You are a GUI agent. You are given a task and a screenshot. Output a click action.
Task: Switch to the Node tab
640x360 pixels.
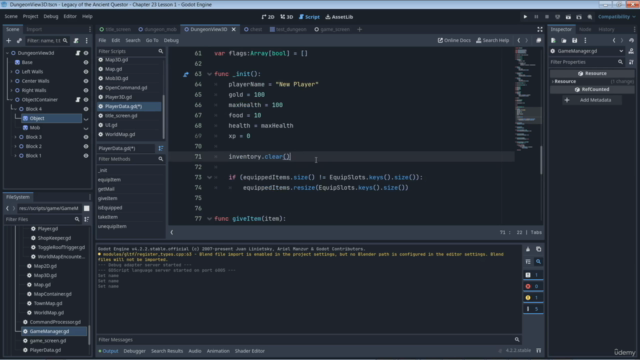[x=585, y=29]
